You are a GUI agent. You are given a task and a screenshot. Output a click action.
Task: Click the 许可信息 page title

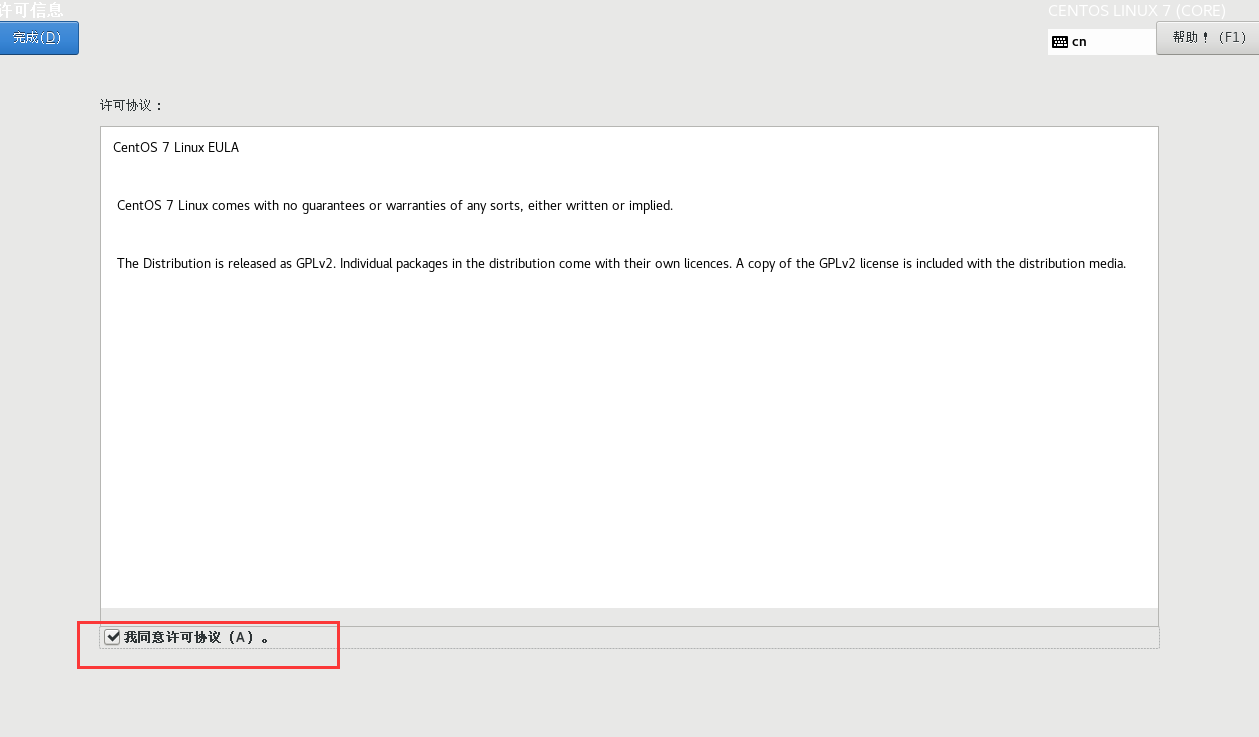pos(31,10)
